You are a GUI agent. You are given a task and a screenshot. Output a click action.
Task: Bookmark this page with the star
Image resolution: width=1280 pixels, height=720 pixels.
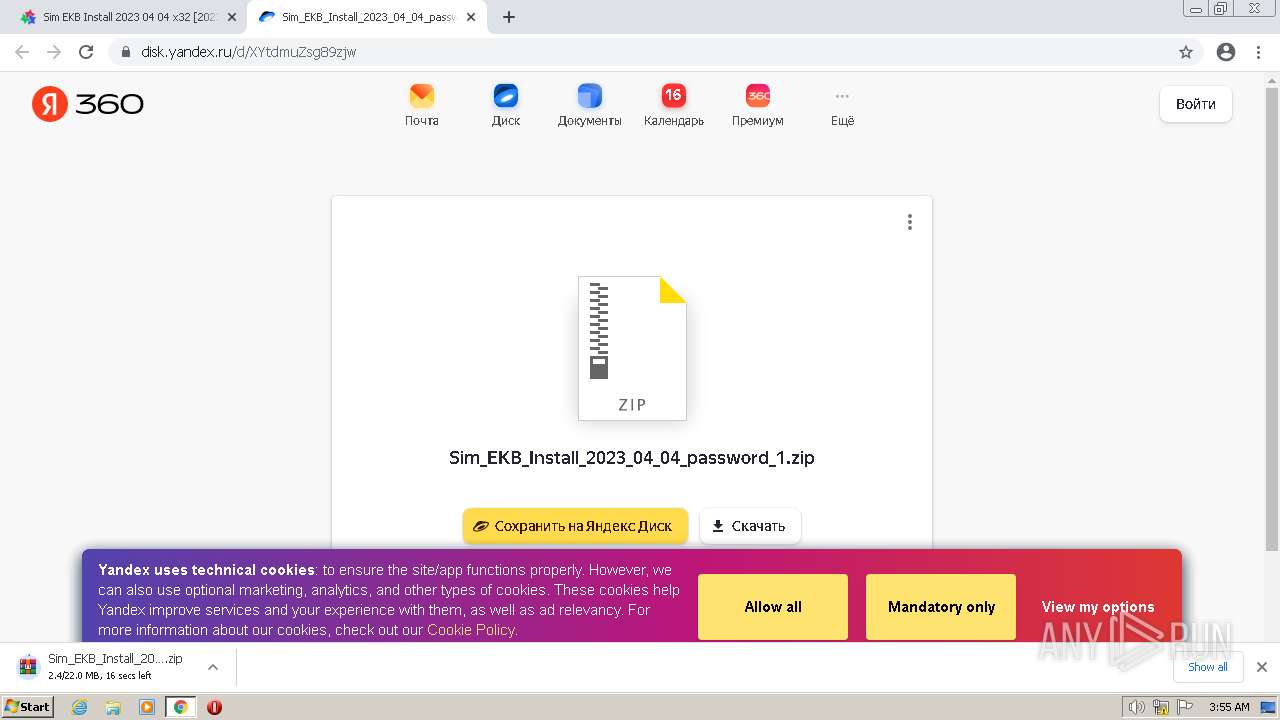(x=1186, y=52)
